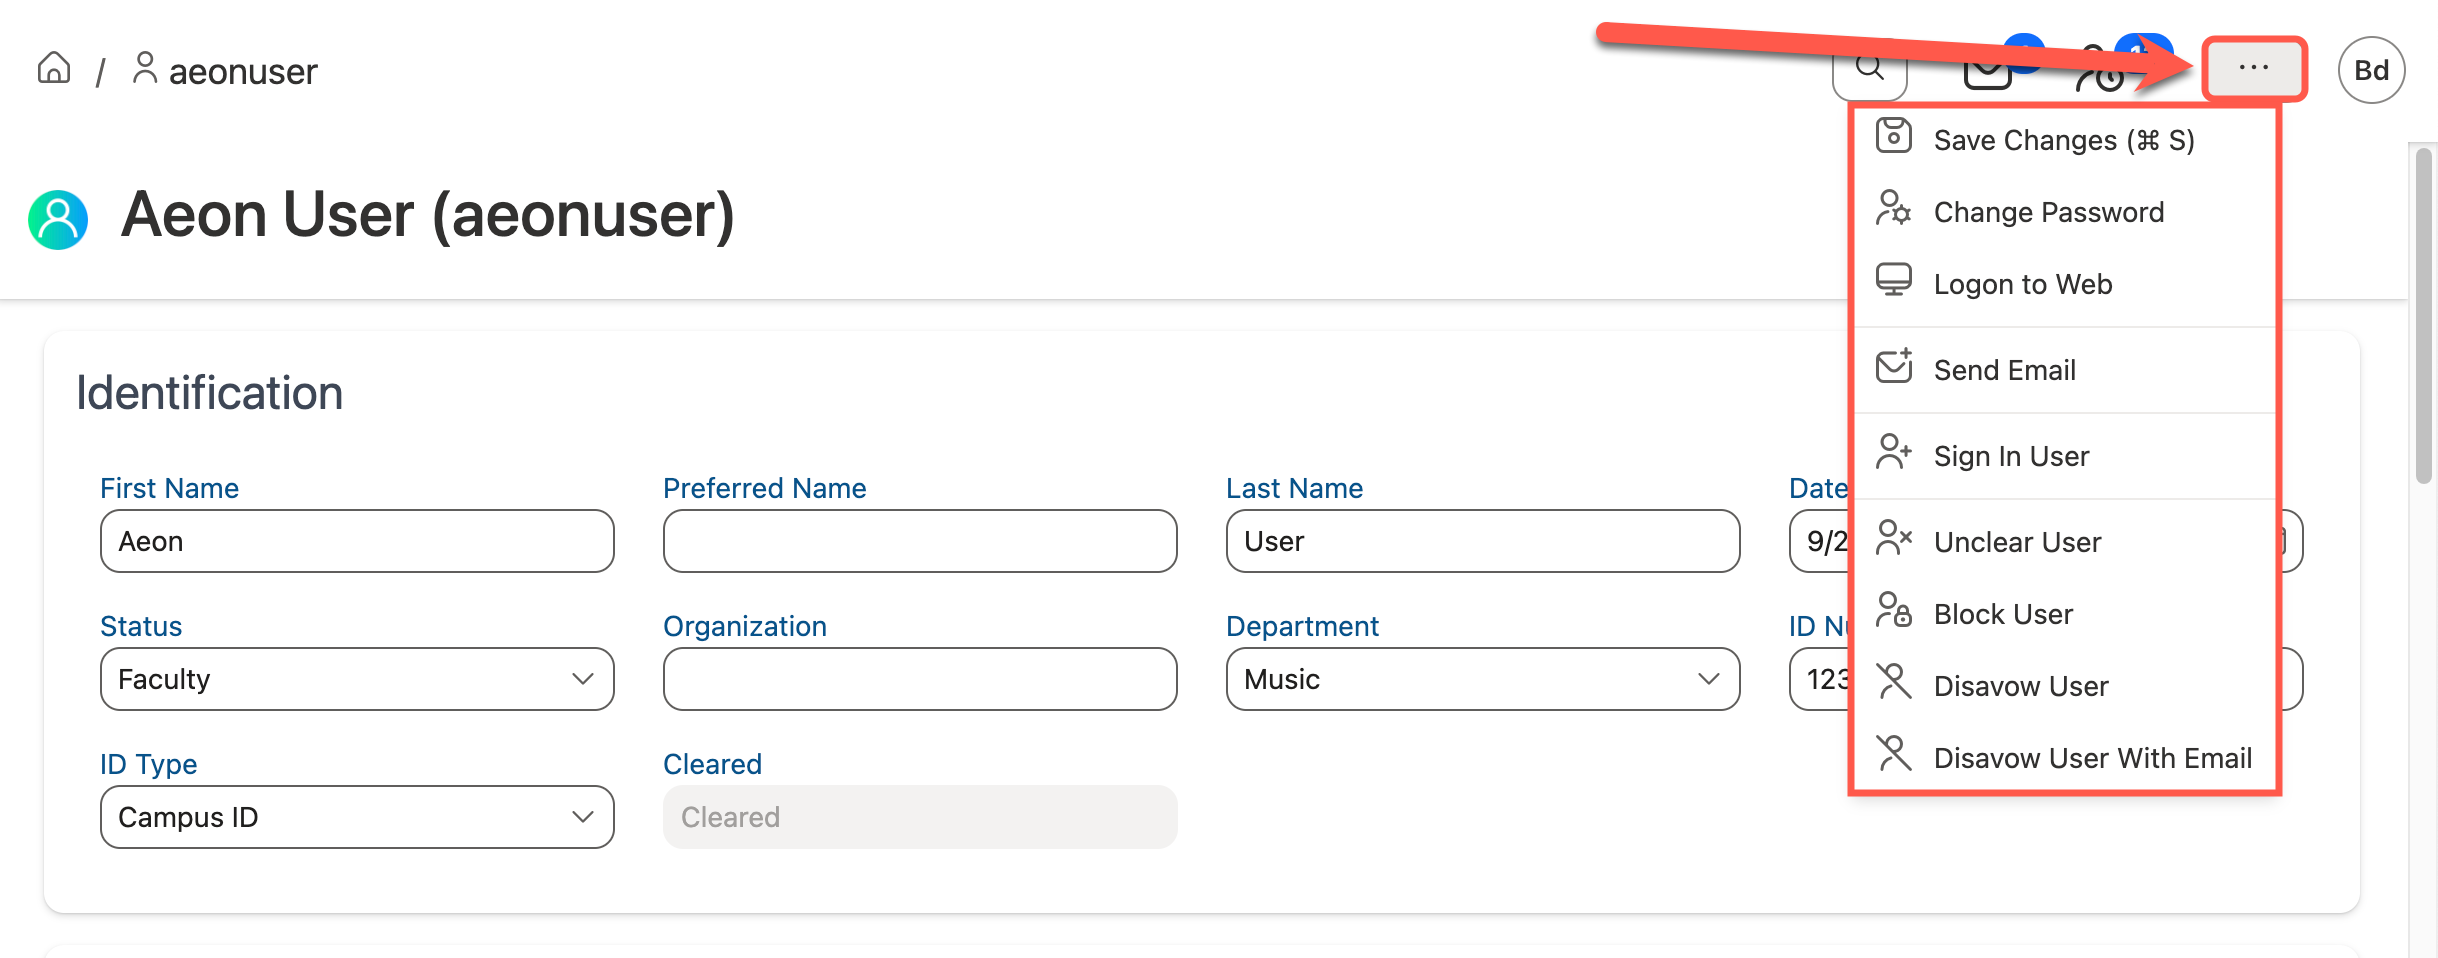Click the Save Changes icon in the menu
The height and width of the screenshot is (958, 2438).
(1893, 138)
